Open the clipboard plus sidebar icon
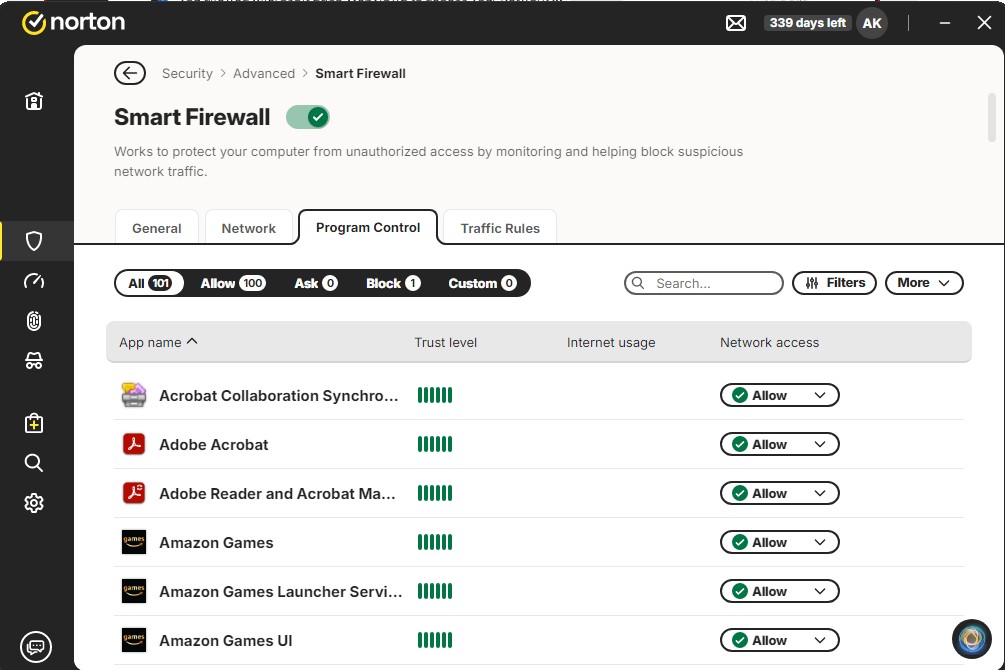The width and height of the screenshot is (1005, 670). (x=34, y=423)
